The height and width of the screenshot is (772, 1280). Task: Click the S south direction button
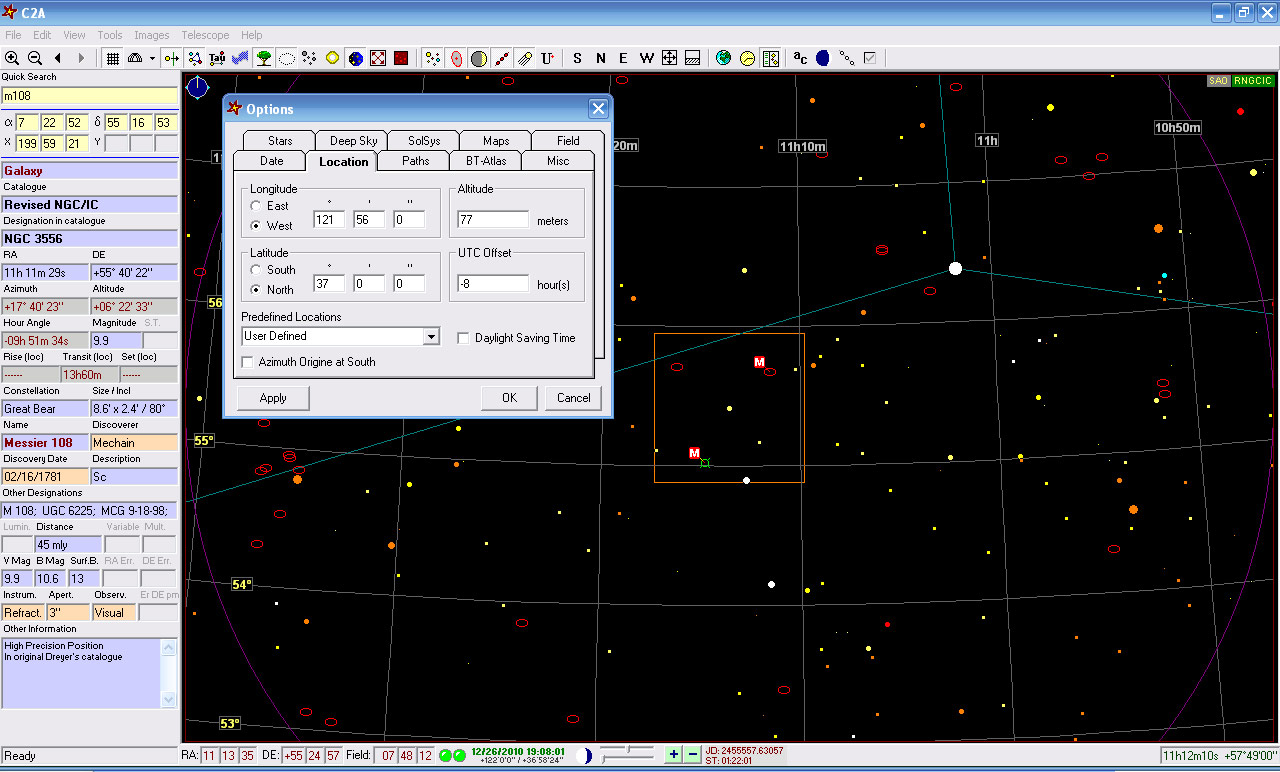click(577, 58)
